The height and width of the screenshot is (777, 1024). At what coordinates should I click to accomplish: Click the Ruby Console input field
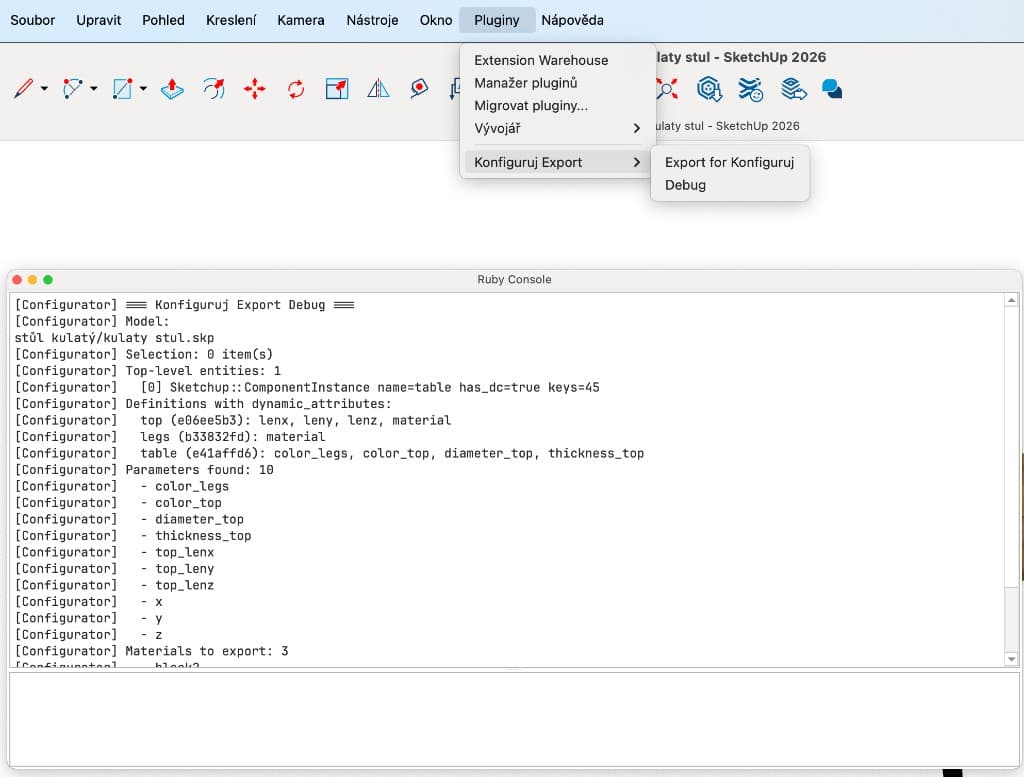click(x=514, y=719)
